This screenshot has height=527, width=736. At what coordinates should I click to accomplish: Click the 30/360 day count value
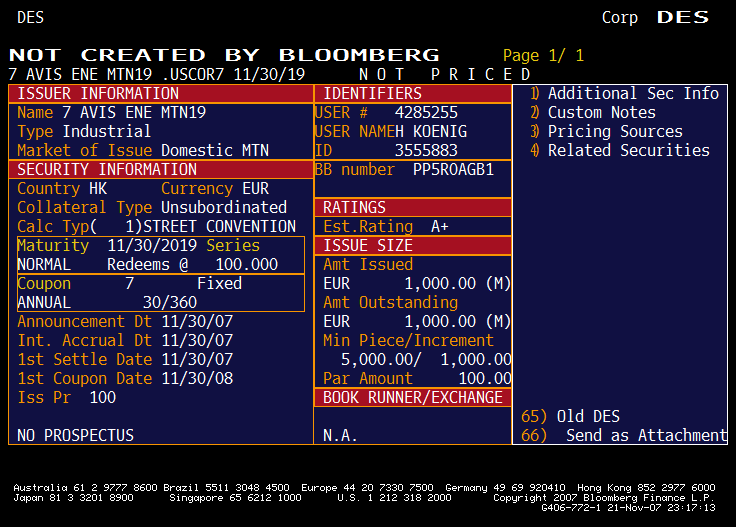click(170, 303)
